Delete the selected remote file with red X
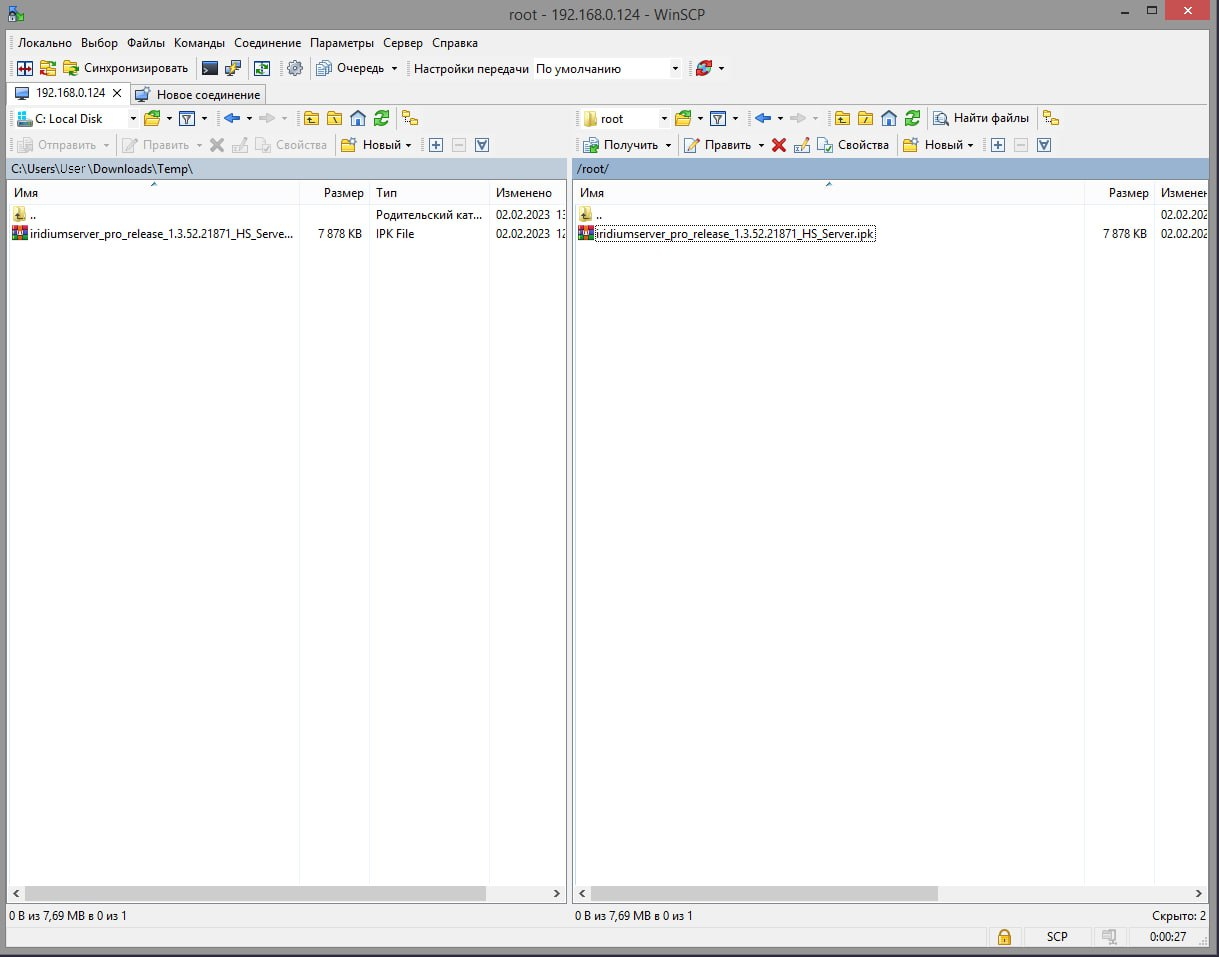1219x957 pixels. click(x=779, y=146)
